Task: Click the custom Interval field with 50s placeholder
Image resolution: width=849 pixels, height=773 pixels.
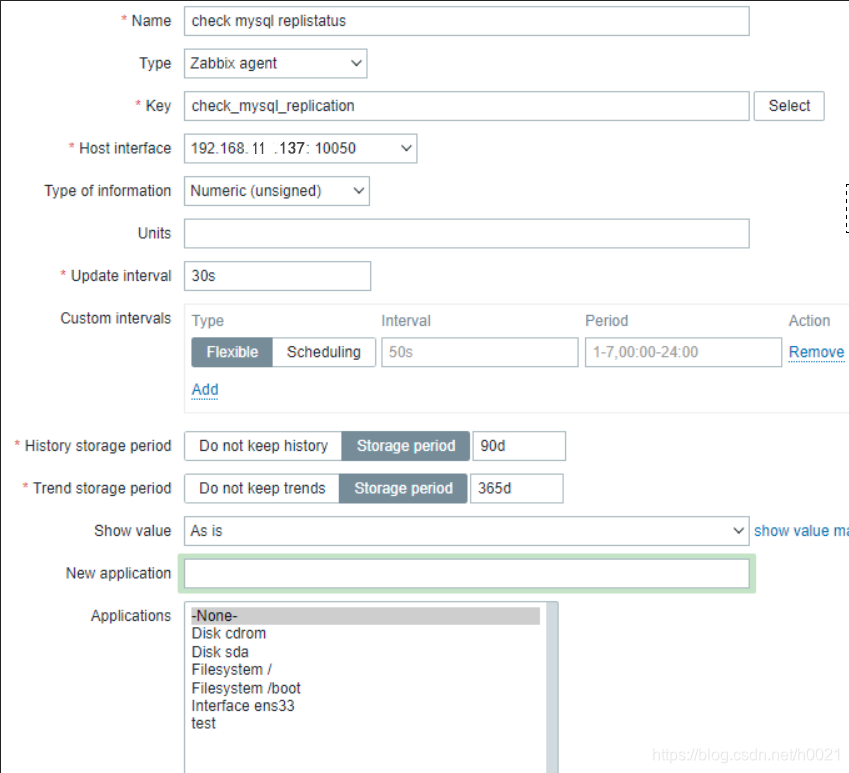Action: 480,352
